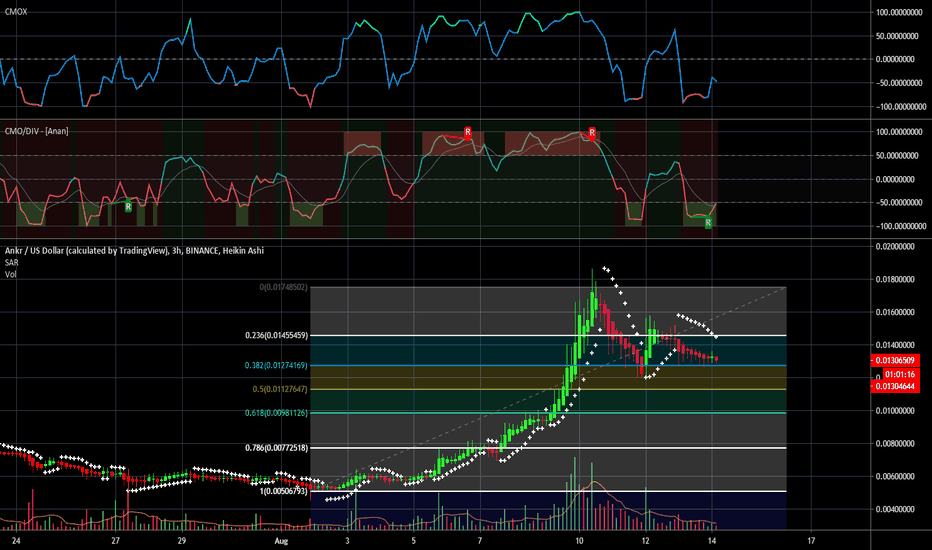Click the right red R marker in CMO/DIV pane
The width and height of the screenshot is (932, 550).
click(x=592, y=131)
